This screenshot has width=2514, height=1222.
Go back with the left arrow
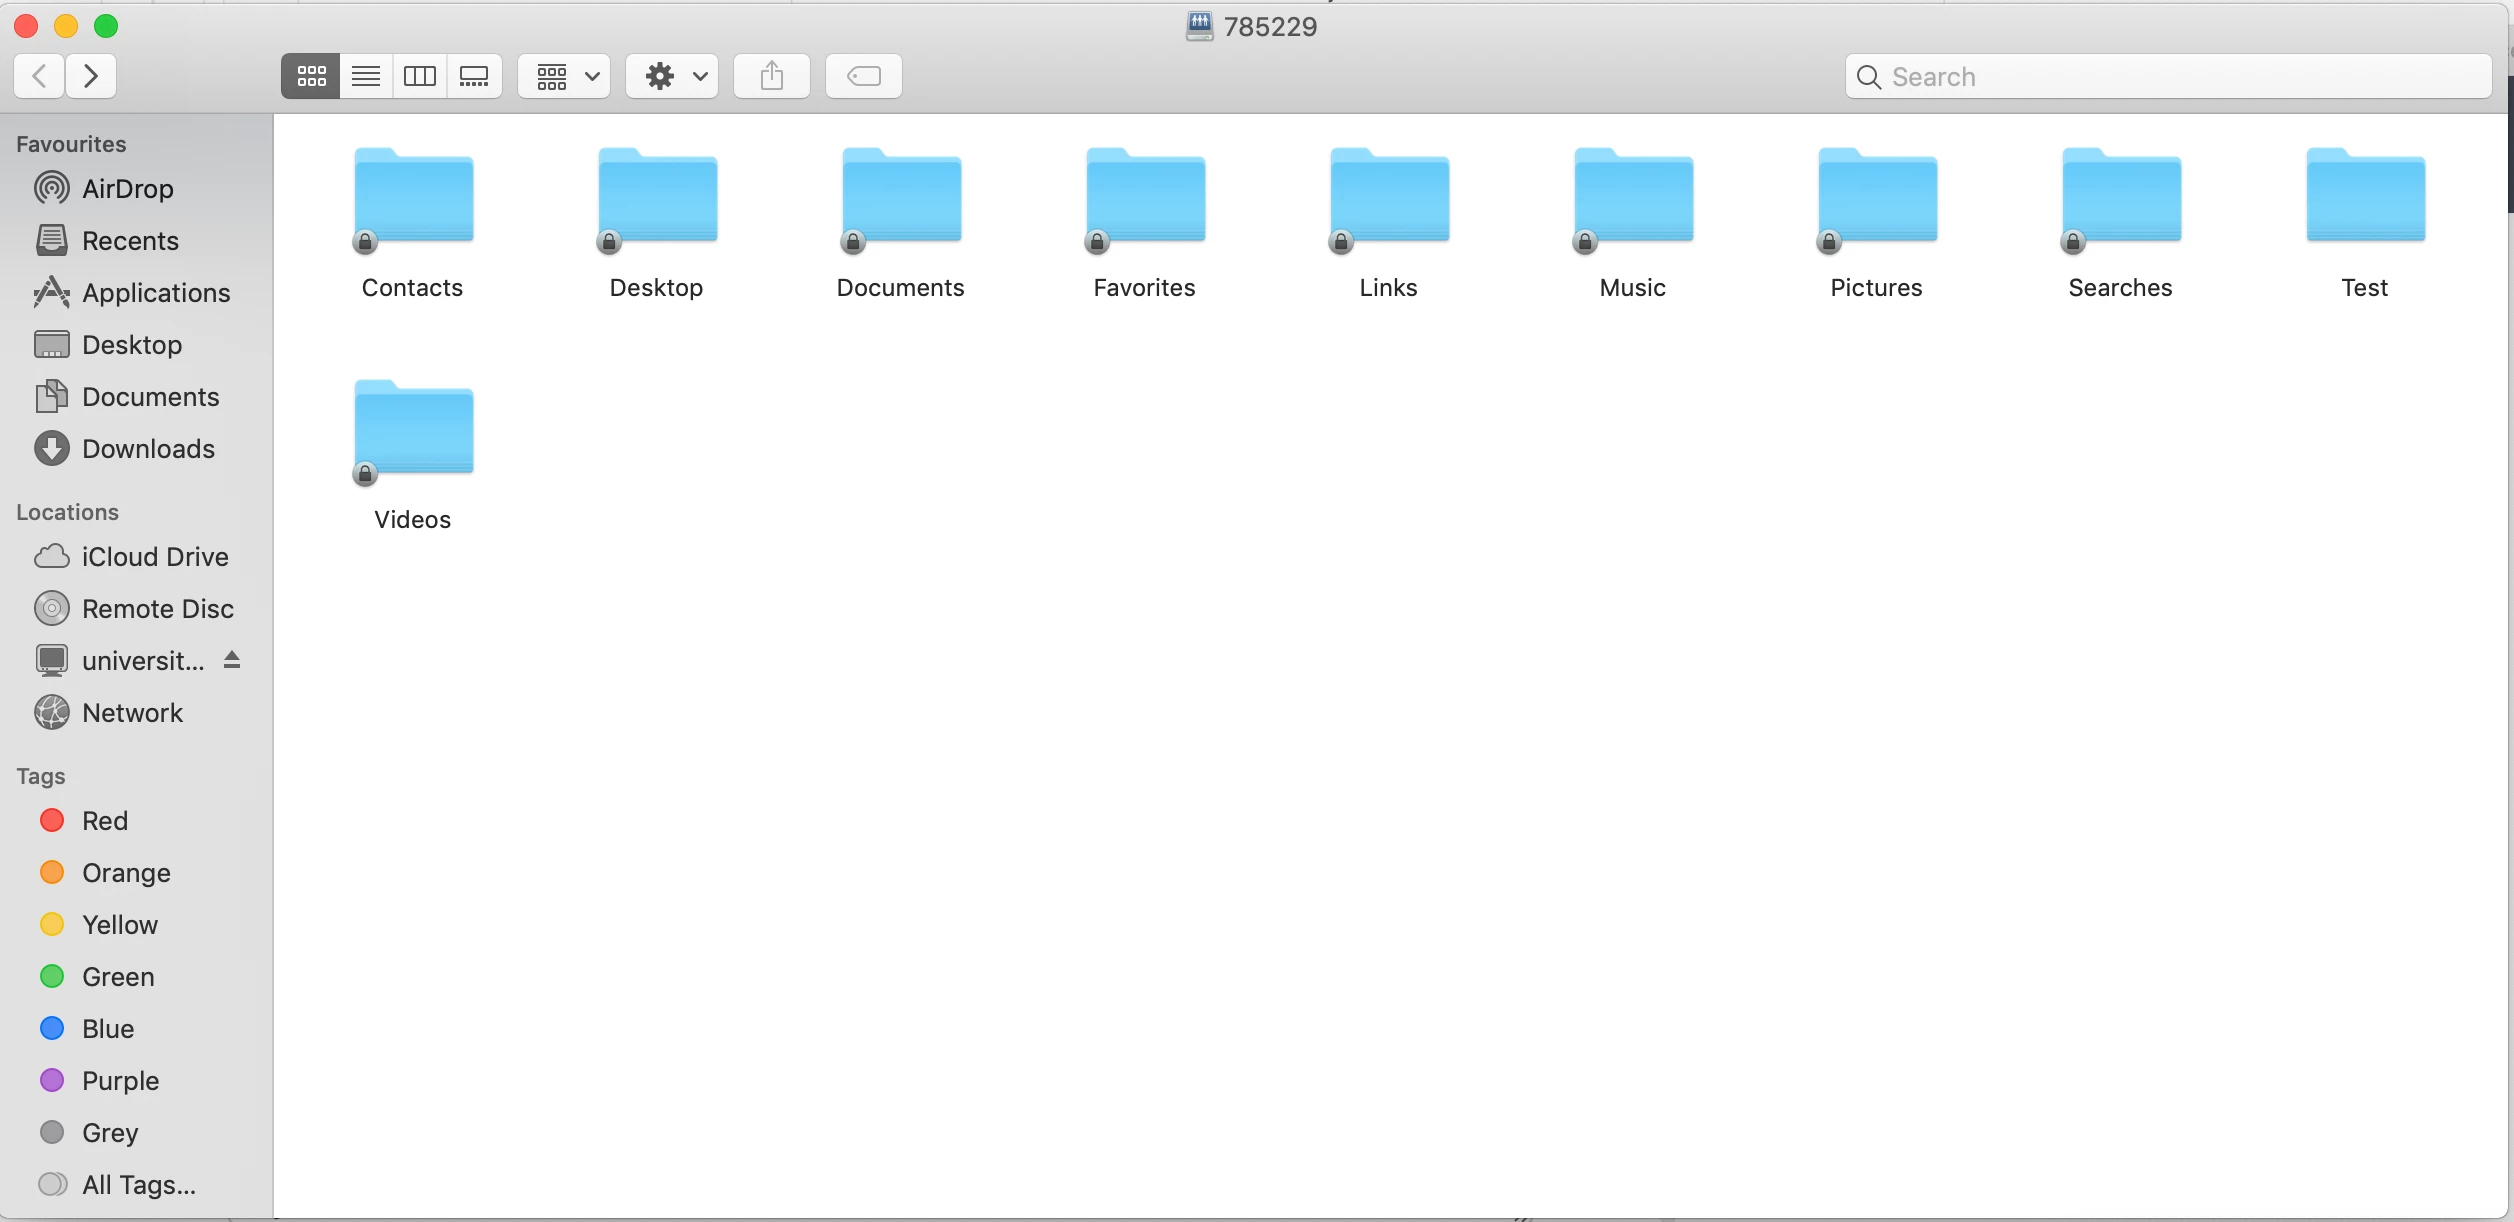click(x=40, y=76)
